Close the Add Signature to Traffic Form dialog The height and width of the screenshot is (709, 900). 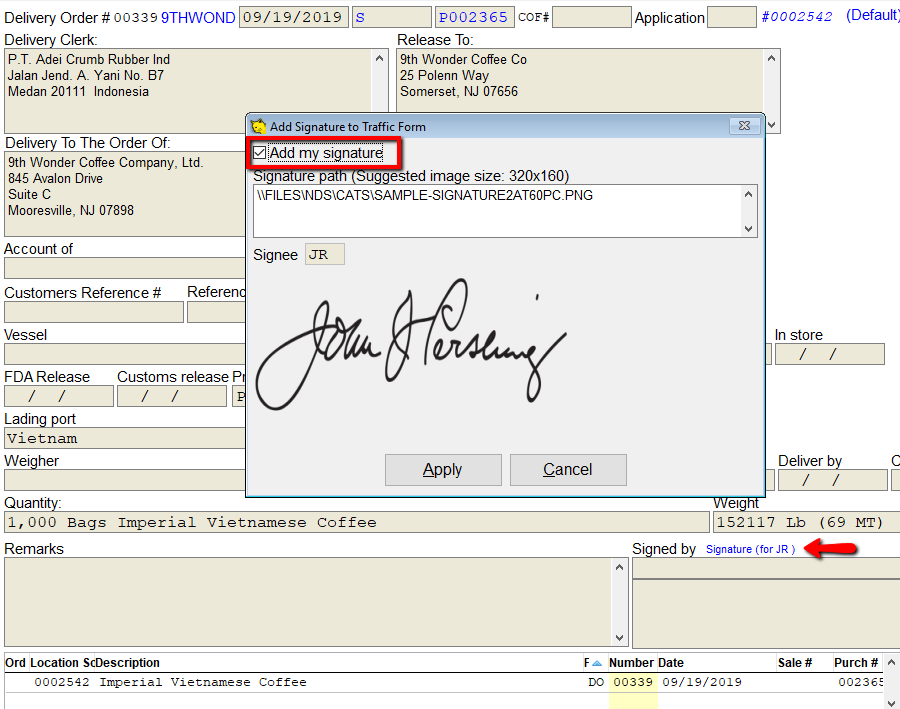(x=744, y=126)
